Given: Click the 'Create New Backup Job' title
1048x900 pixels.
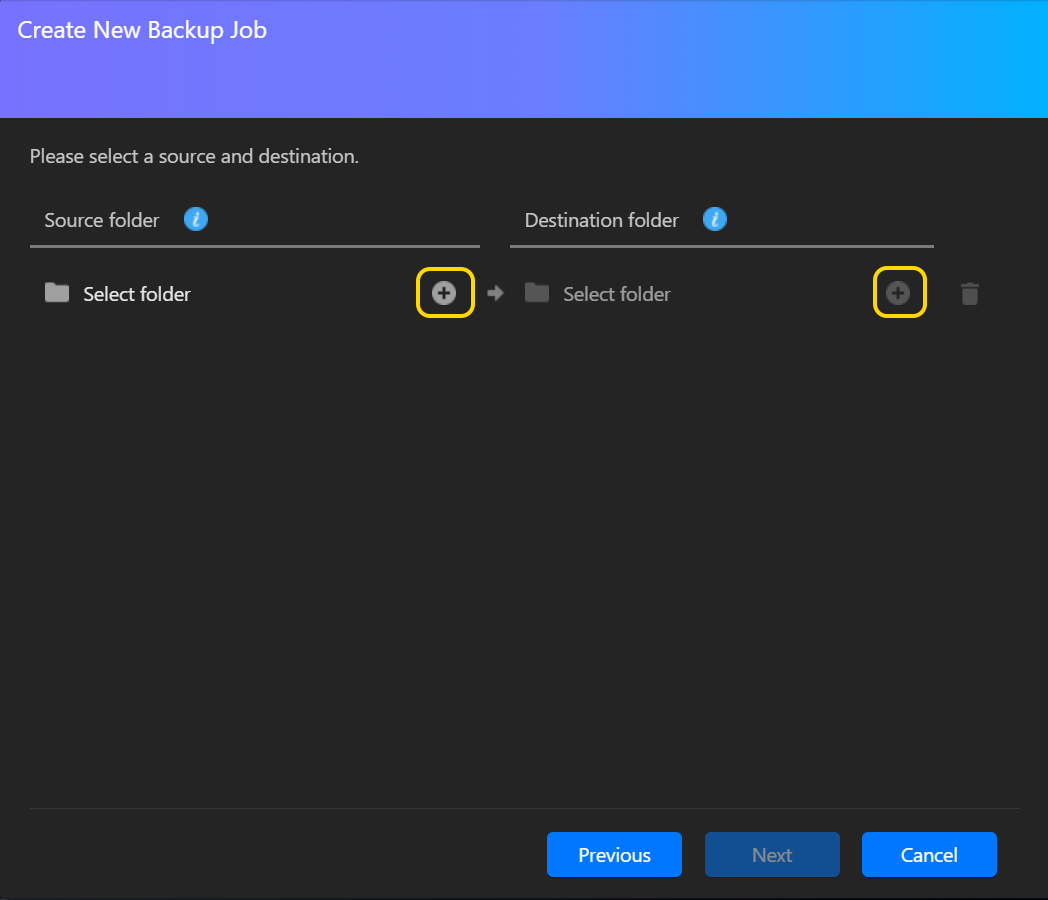Looking at the screenshot, I should coord(142,30).
